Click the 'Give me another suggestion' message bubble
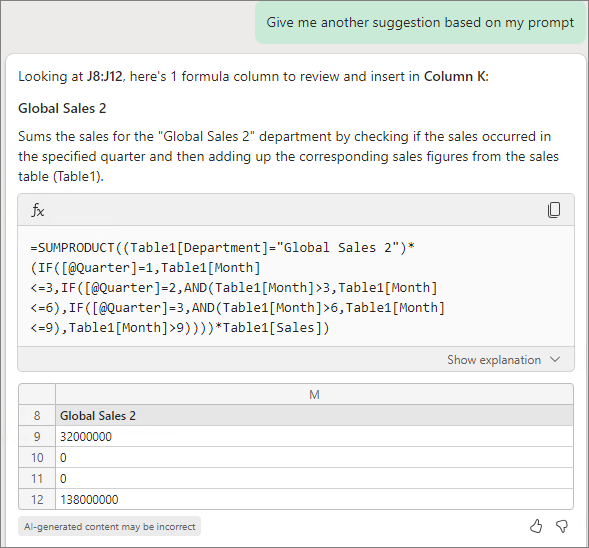The width and height of the screenshot is (589, 548). 420,23
